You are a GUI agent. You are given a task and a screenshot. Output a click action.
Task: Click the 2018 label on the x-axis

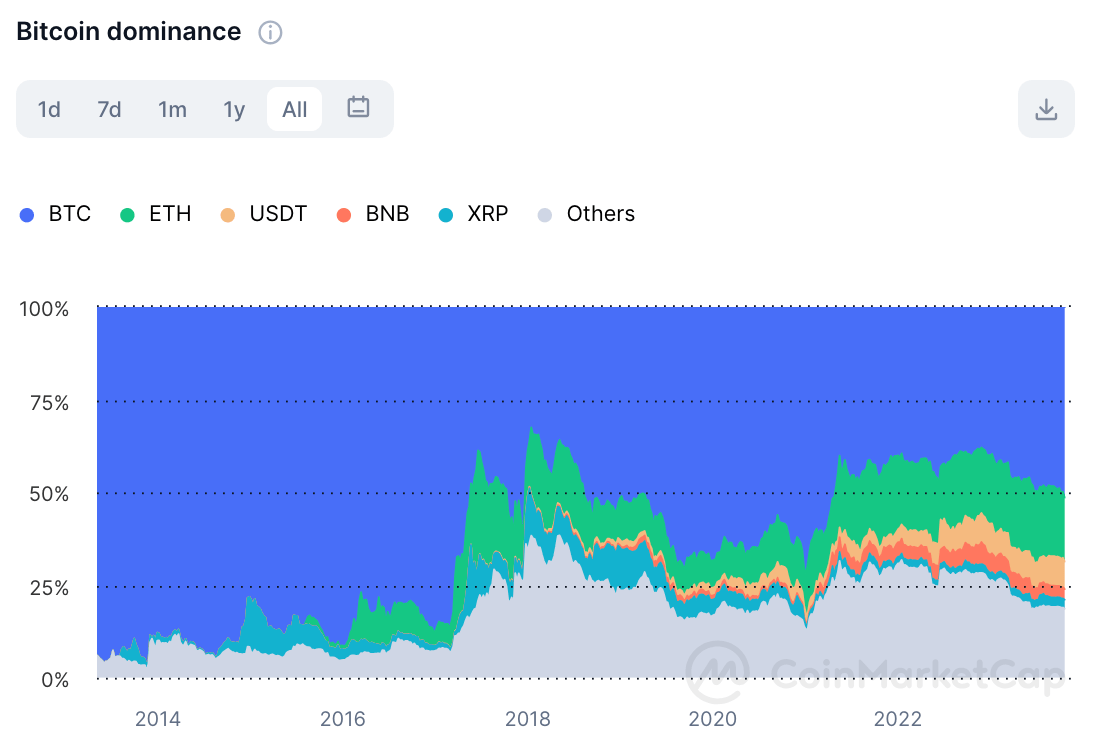(527, 718)
